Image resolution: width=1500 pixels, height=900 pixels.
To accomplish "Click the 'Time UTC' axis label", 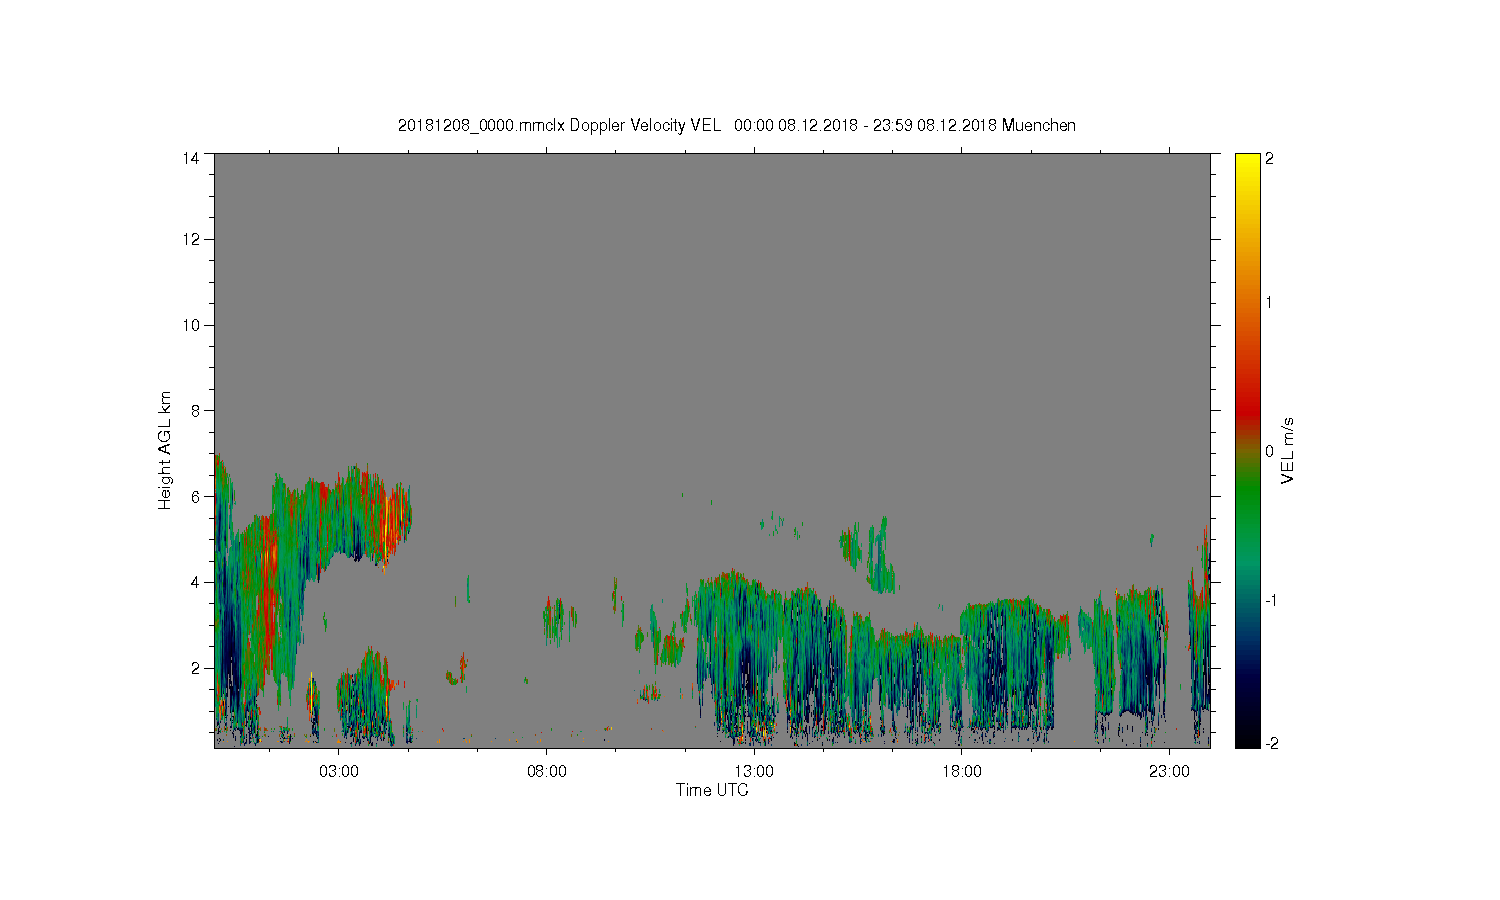I will (x=712, y=790).
